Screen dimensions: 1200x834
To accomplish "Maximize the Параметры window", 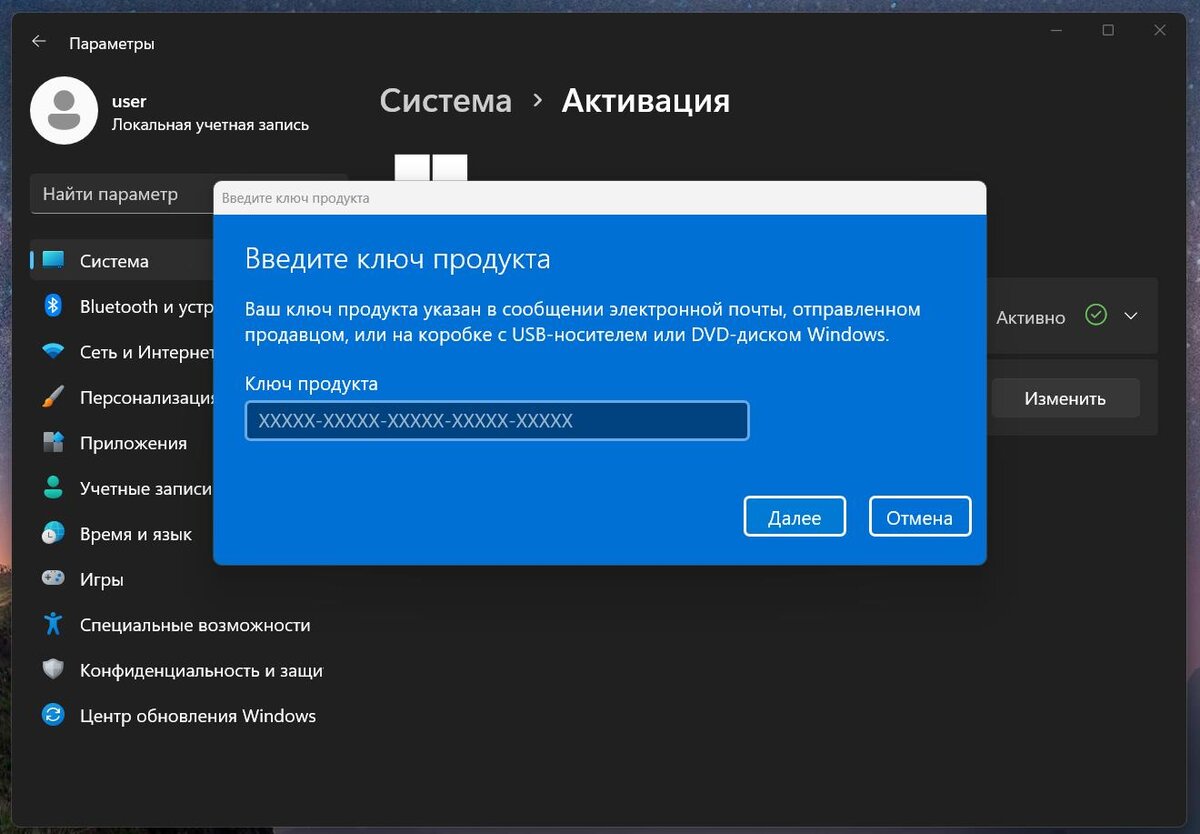I will pos(1108,31).
